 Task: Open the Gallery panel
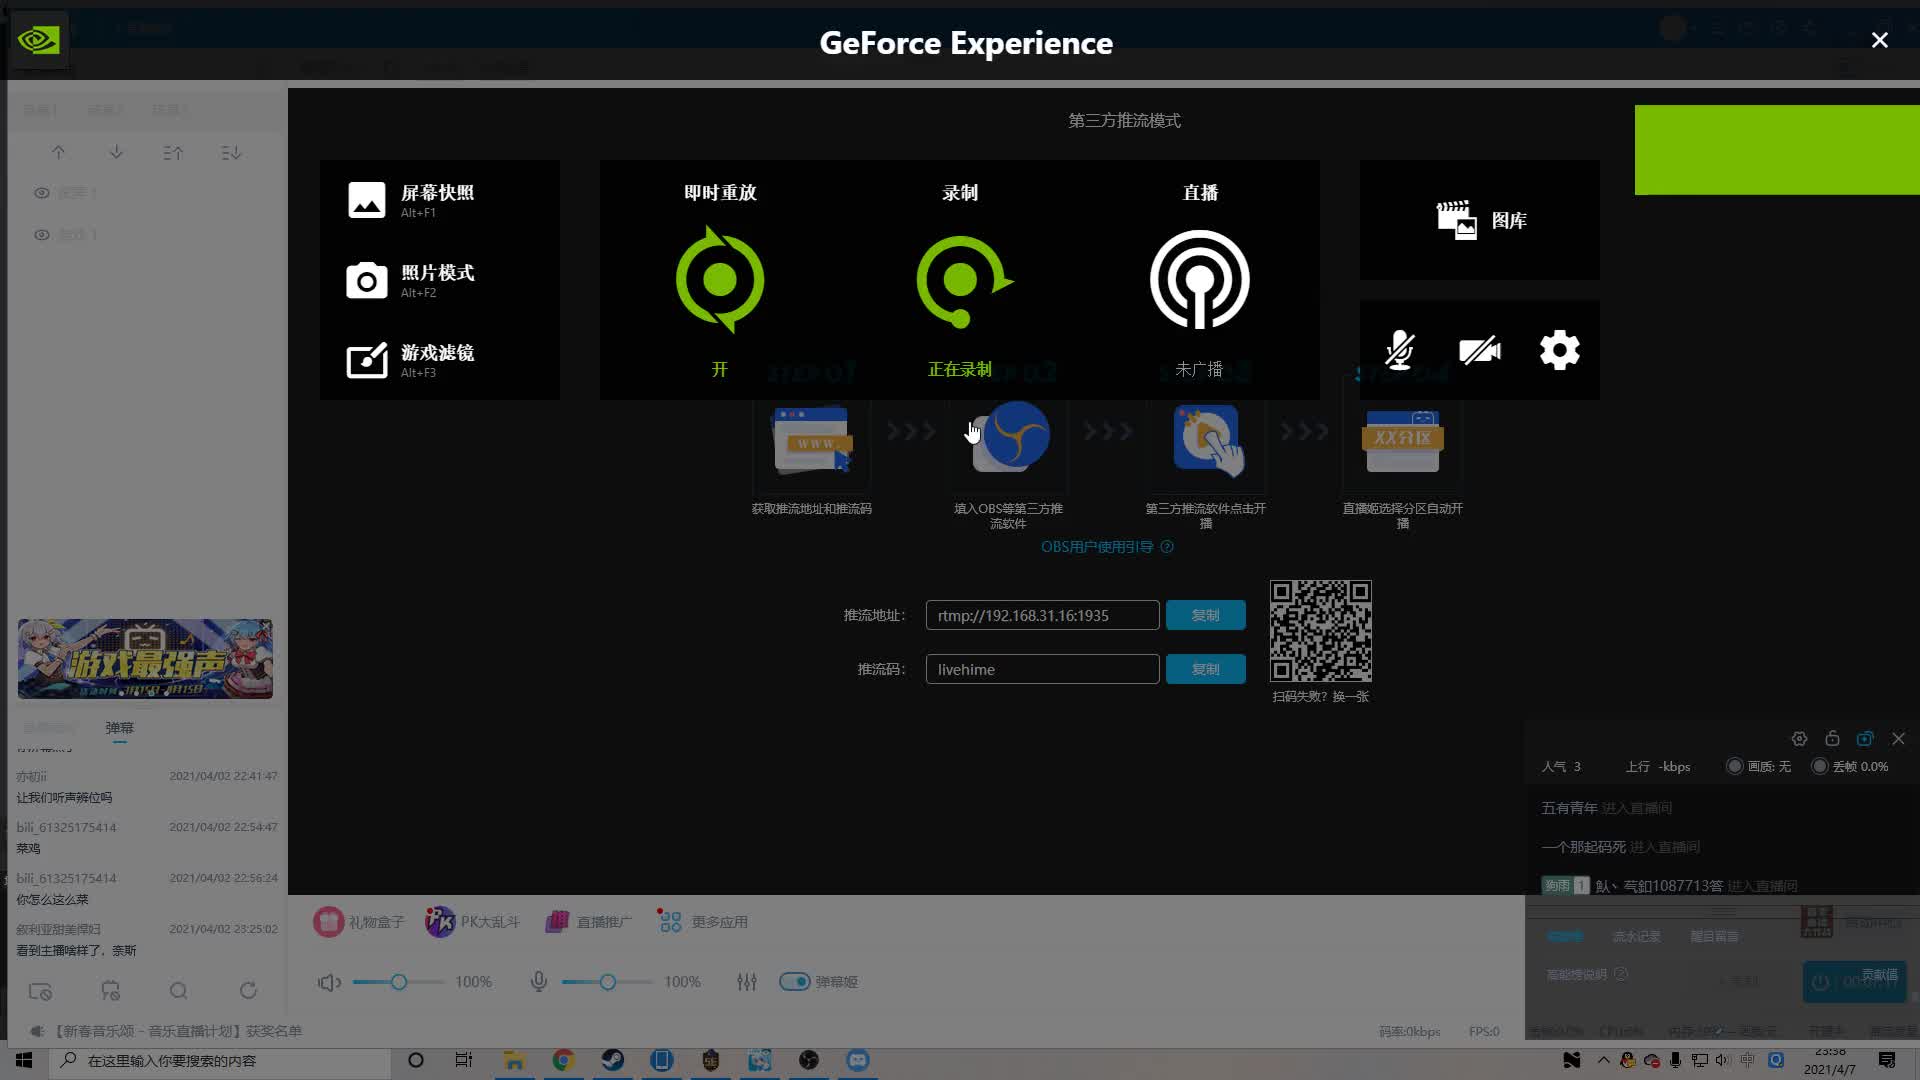1480,220
